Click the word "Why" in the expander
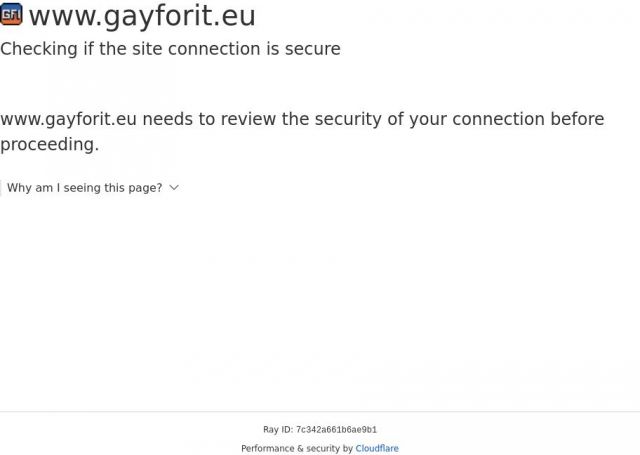Viewport: 640px width, 455px height. click(x=21, y=188)
